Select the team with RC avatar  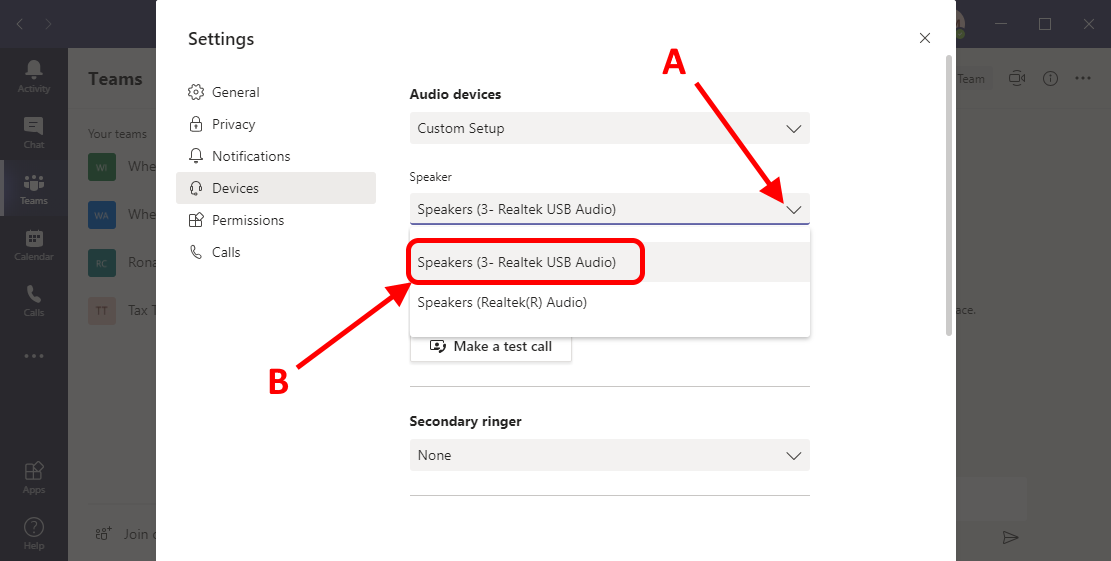coord(101,263)
